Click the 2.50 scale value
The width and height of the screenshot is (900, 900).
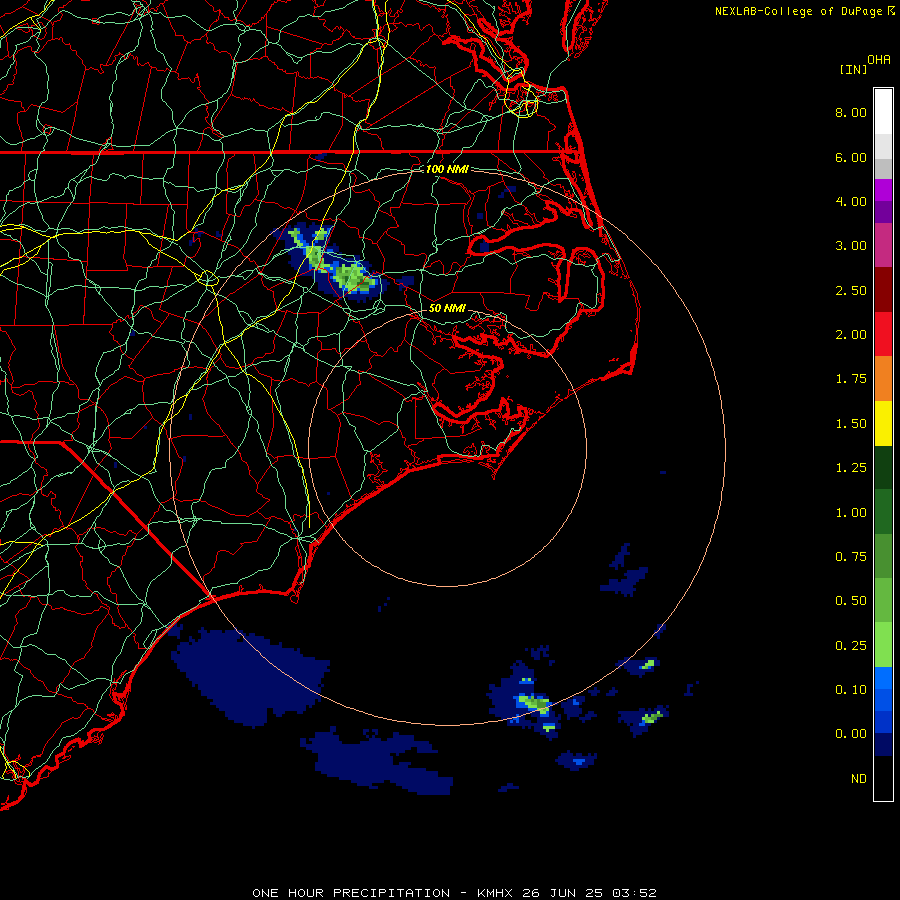(851, 290)
